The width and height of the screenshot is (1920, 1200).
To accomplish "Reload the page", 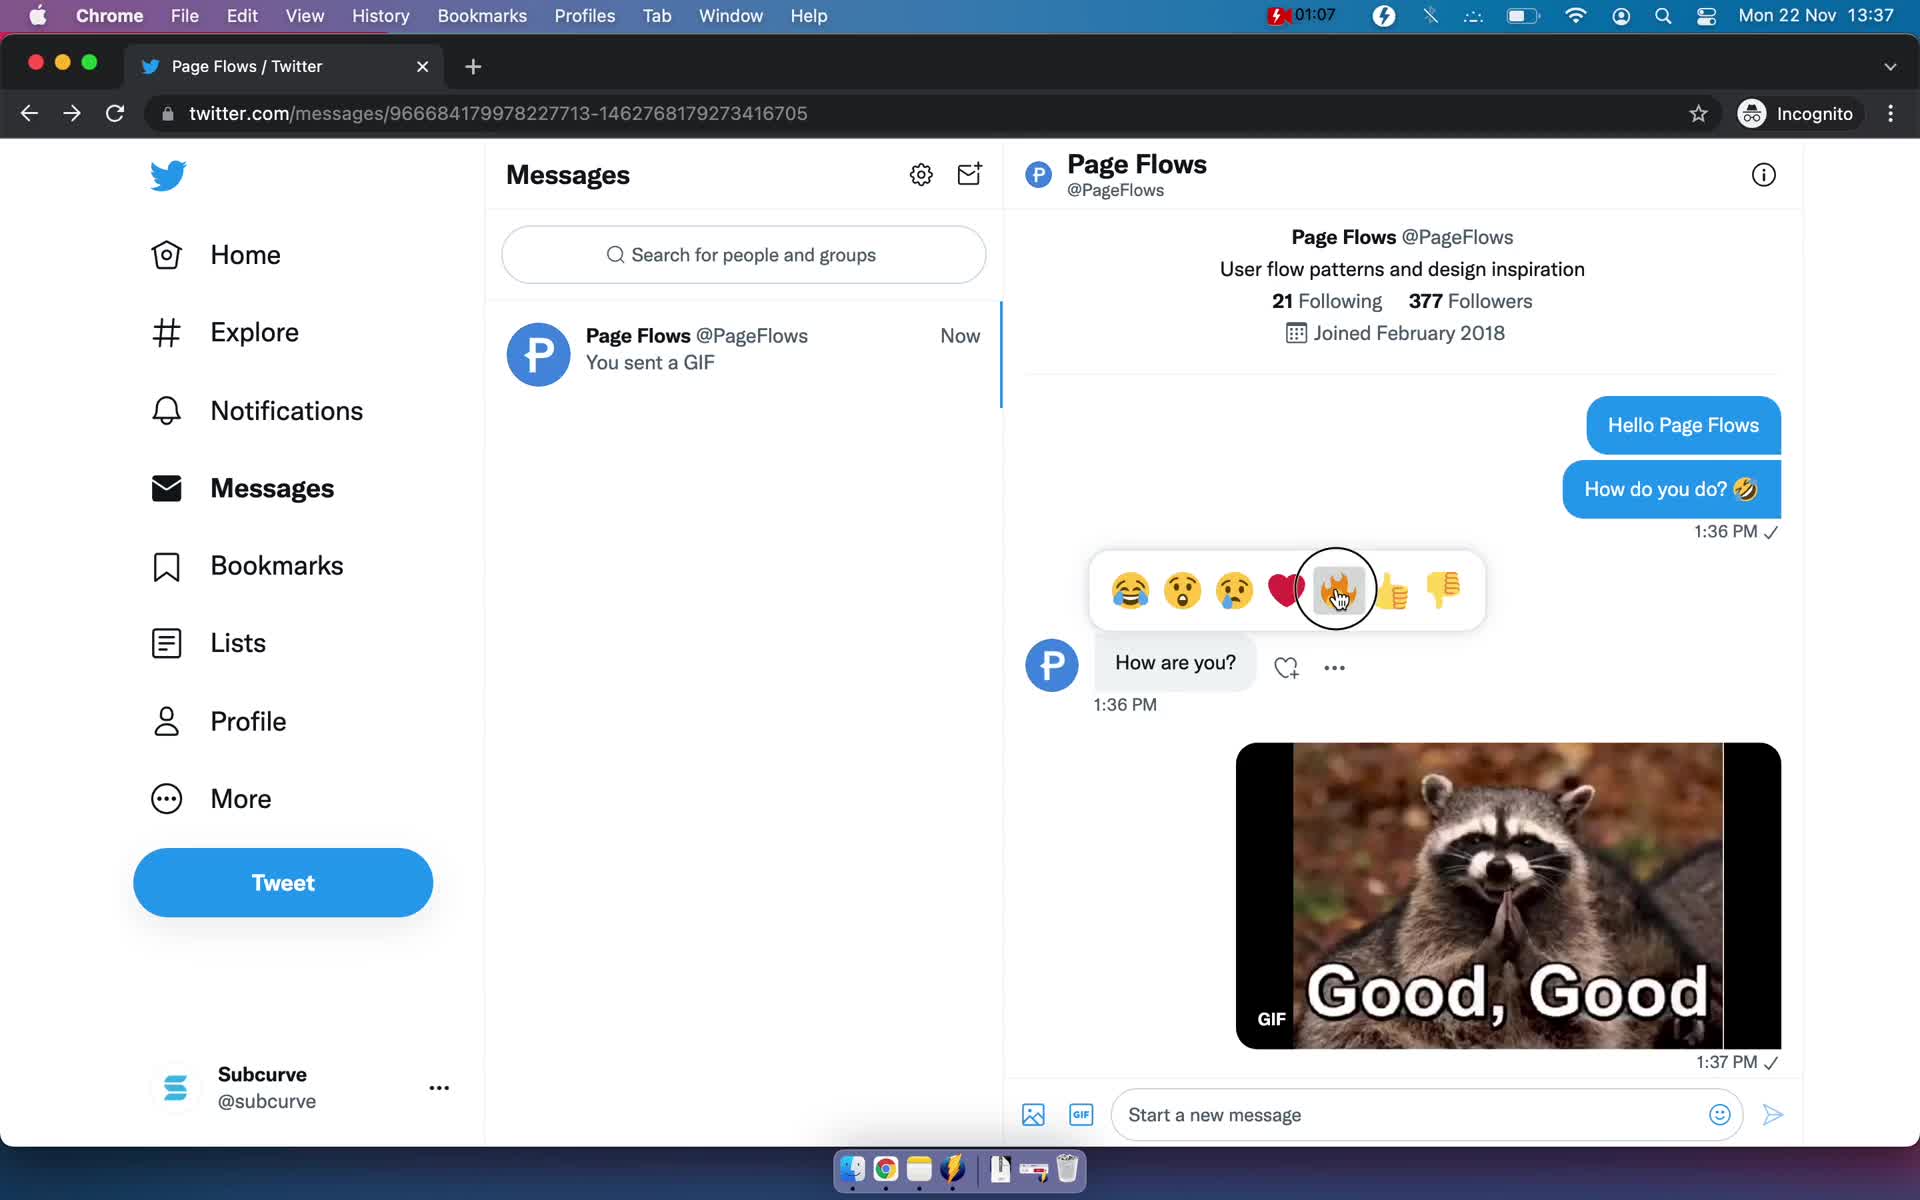I will (x=115, y=114).
